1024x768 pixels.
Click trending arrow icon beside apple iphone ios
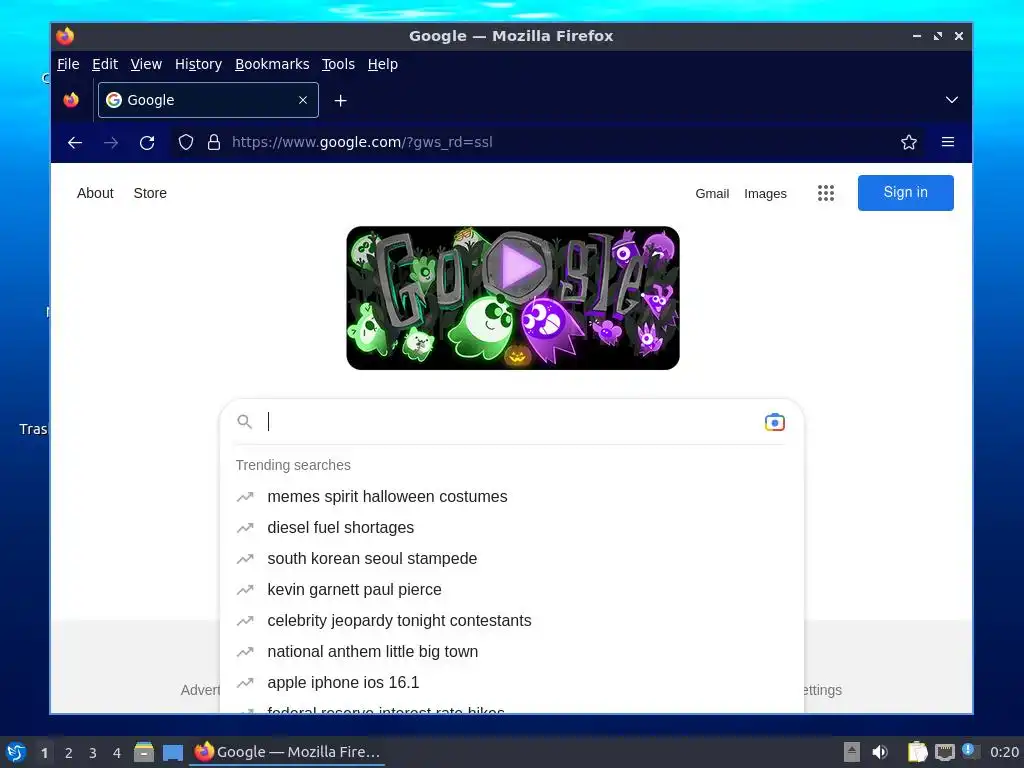(245, 682)
